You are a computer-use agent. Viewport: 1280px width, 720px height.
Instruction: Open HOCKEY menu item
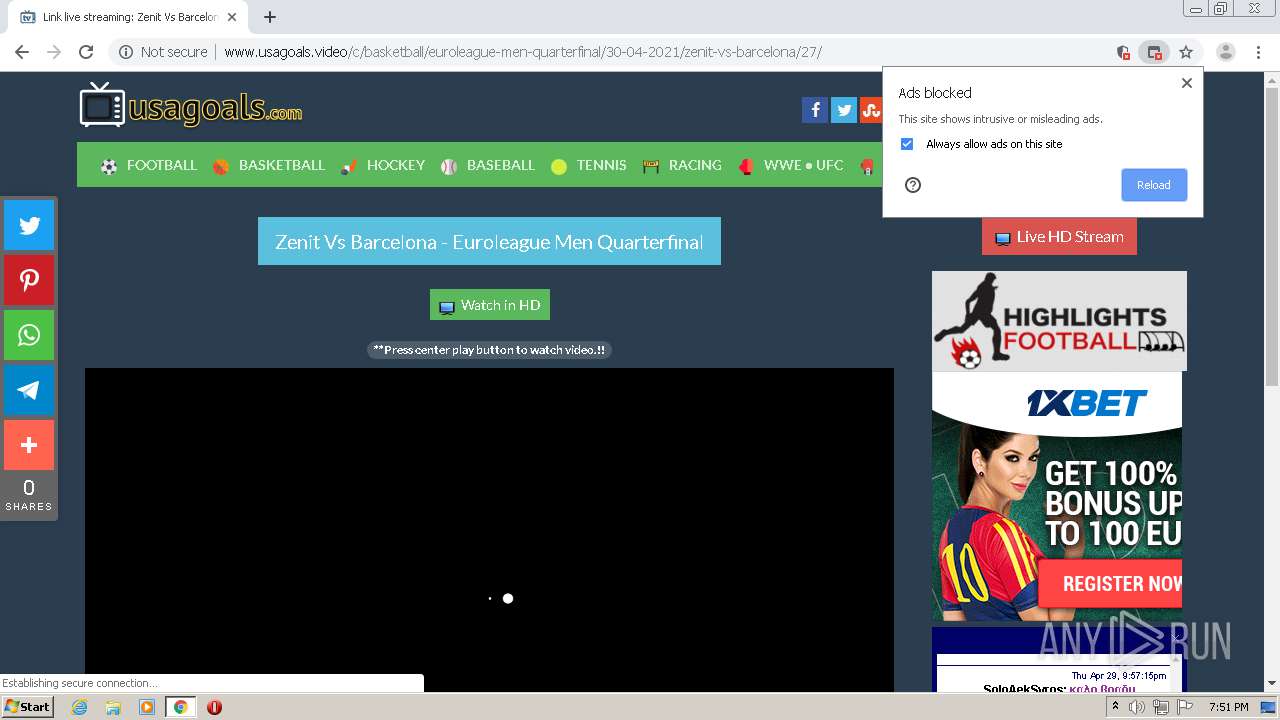click(383, 165)
